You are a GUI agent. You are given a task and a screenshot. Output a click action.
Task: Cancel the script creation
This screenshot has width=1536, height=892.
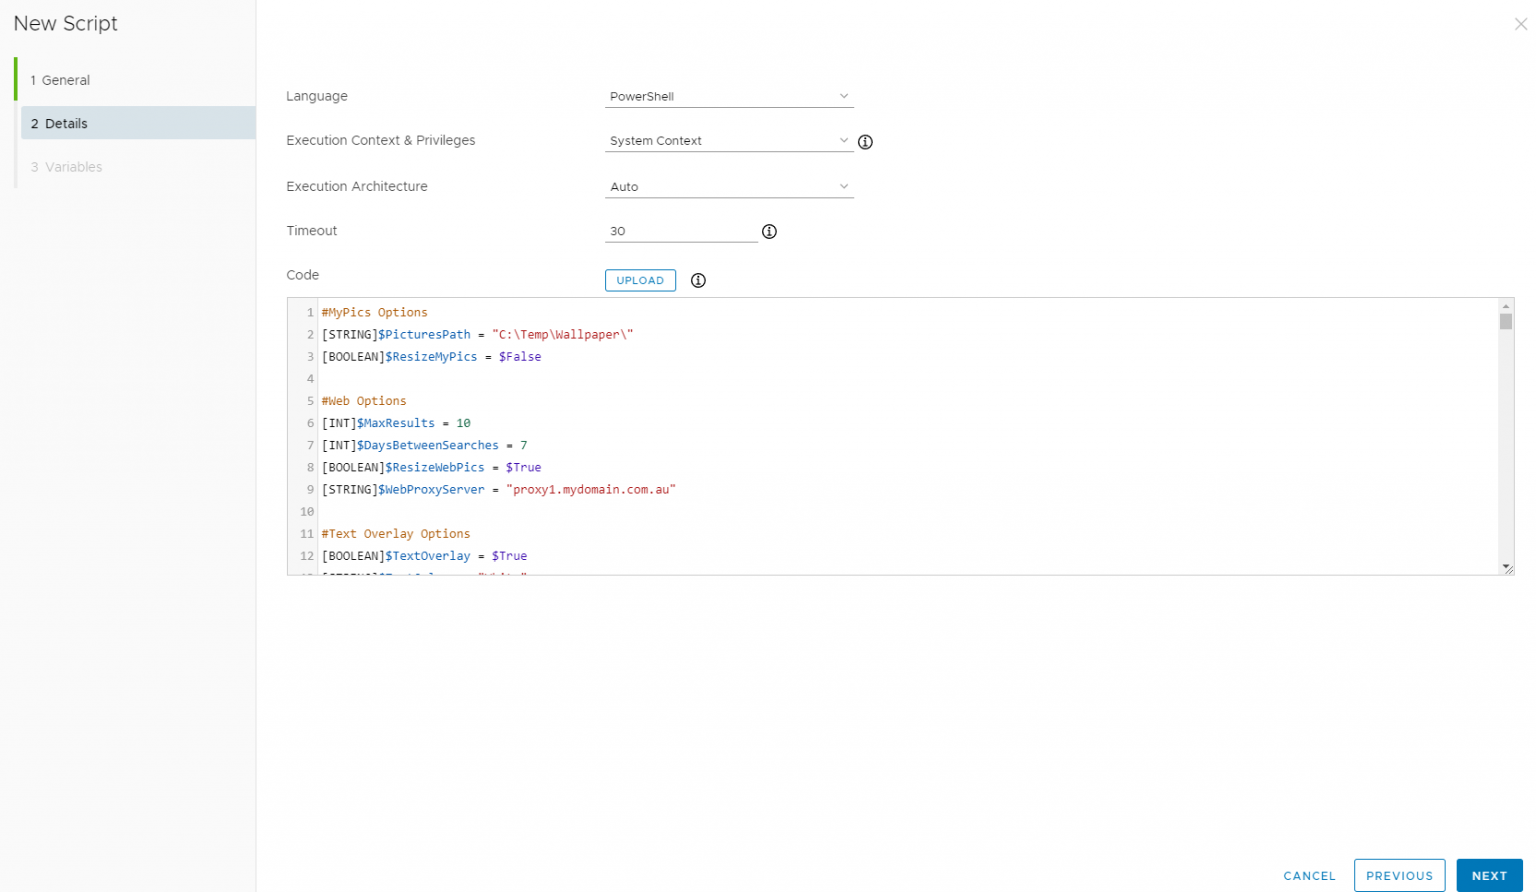click(1309, 875)
